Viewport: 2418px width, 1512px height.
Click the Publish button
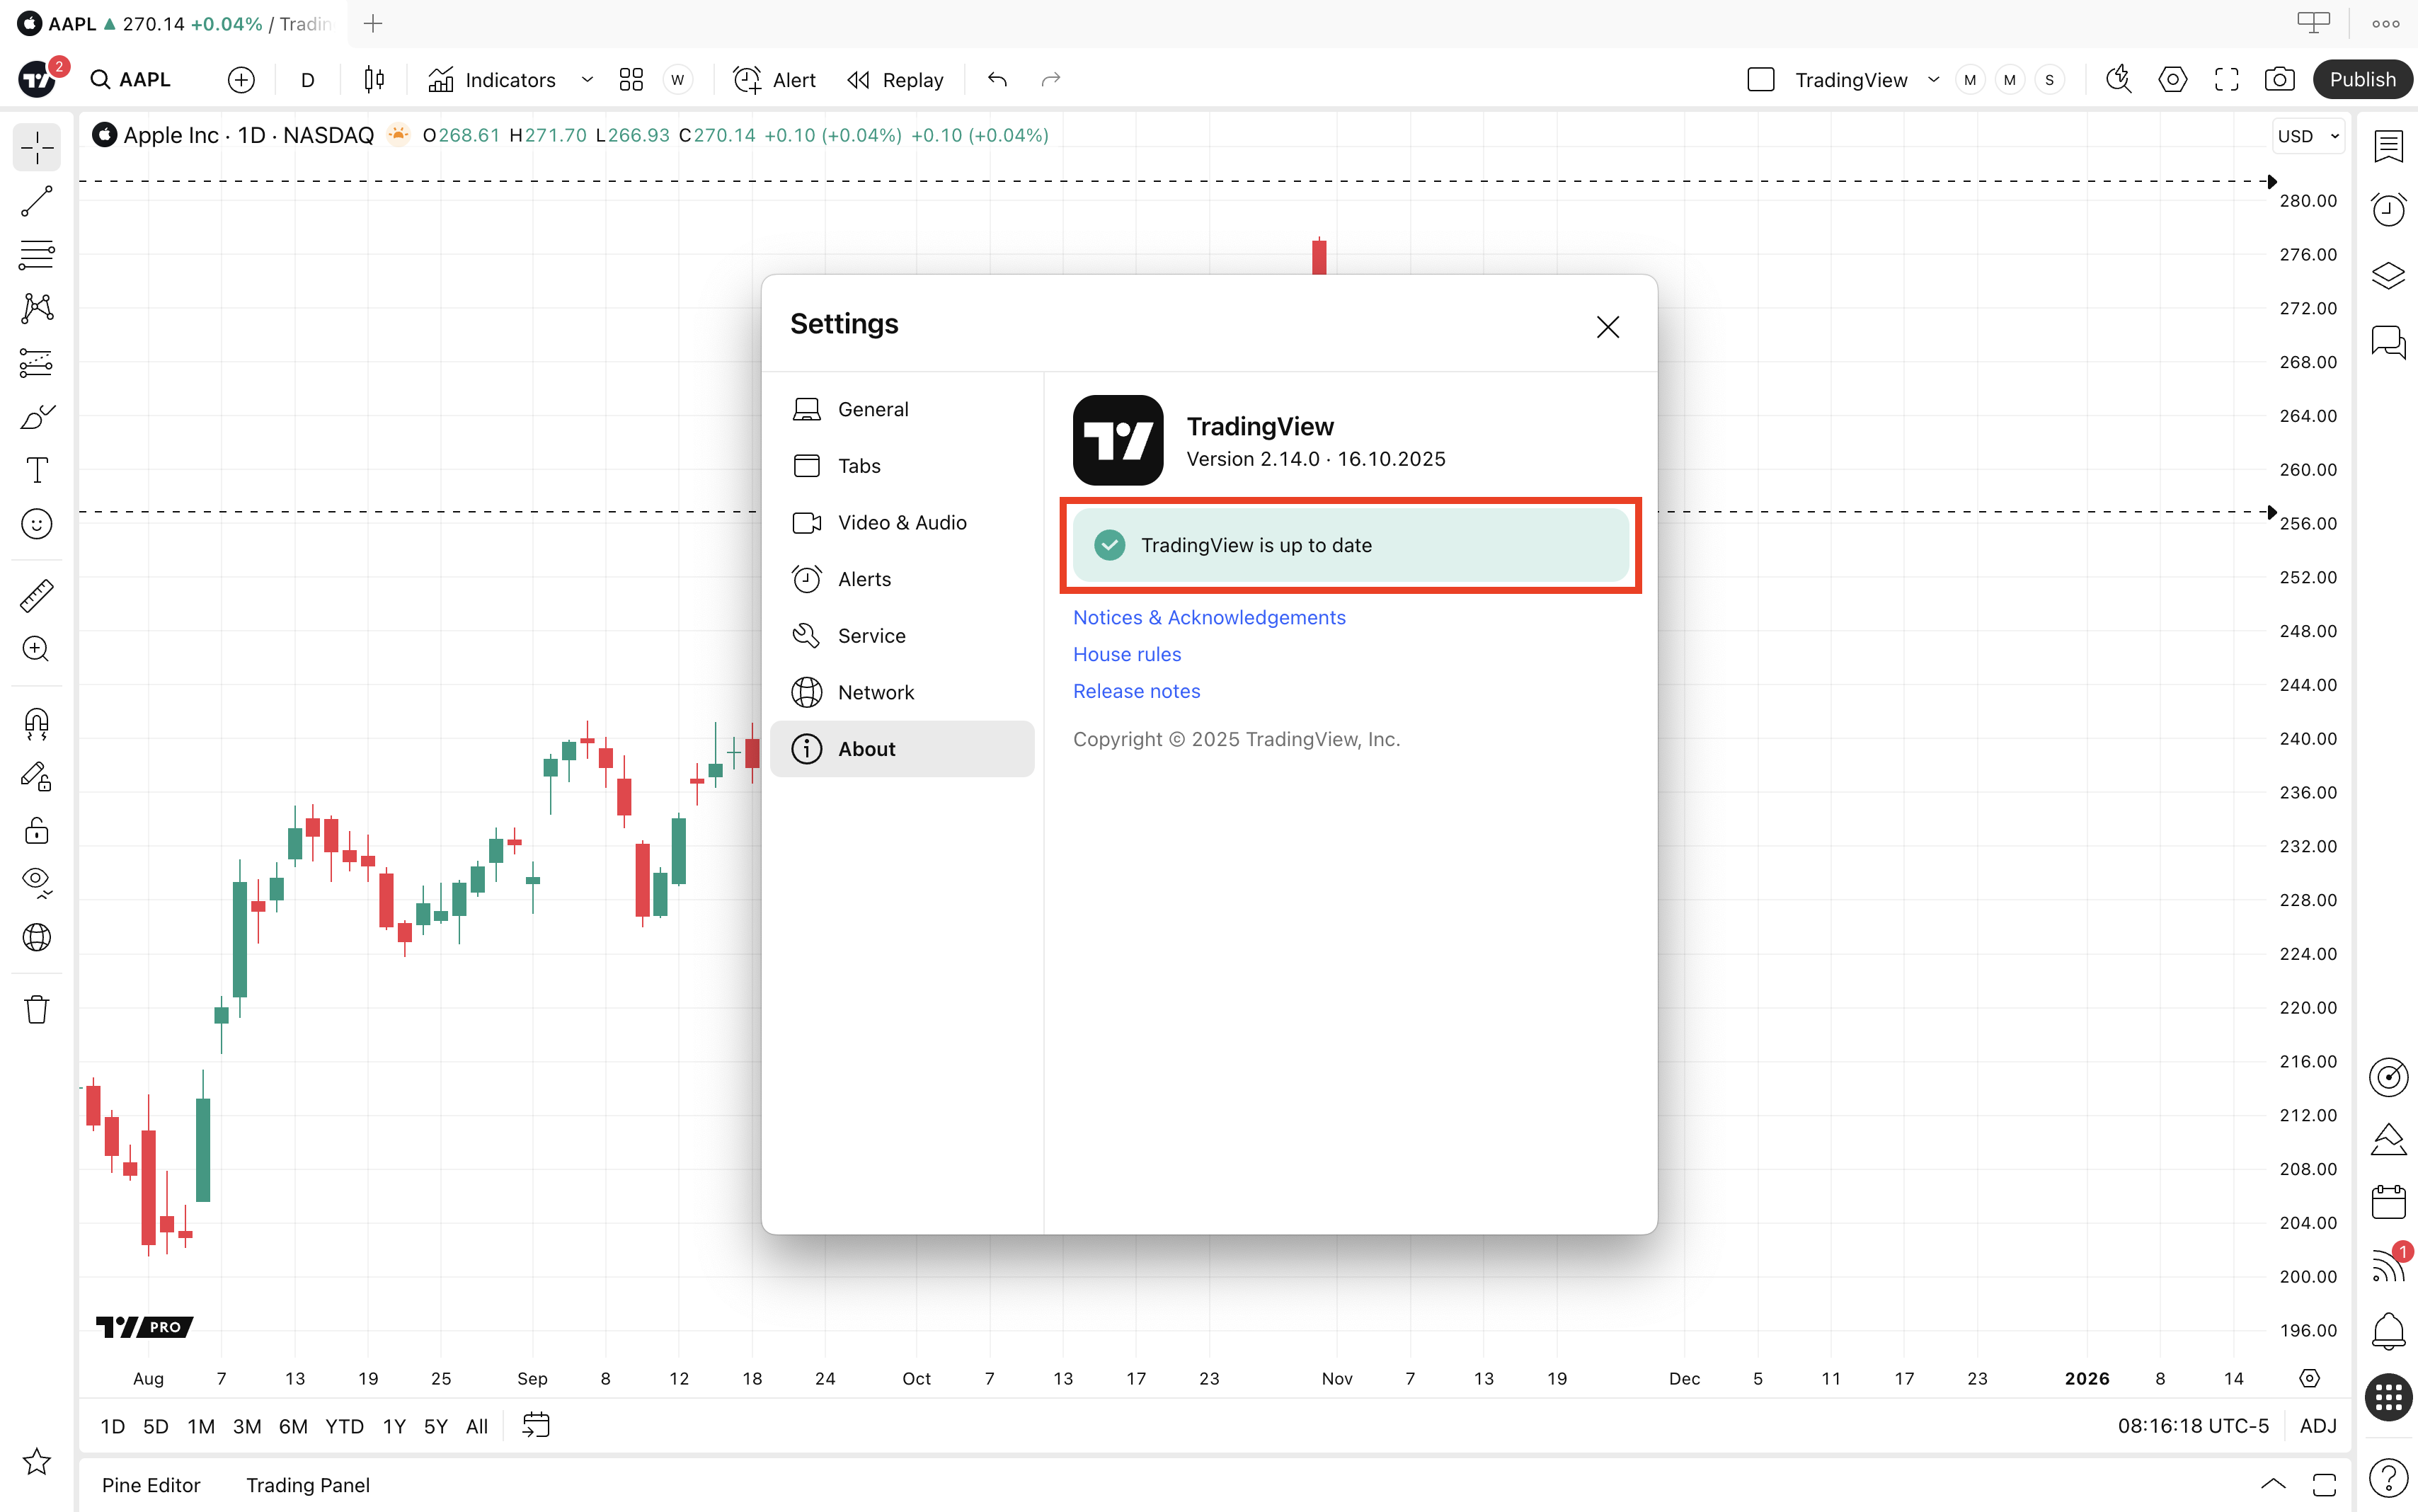coord(2362,80)
